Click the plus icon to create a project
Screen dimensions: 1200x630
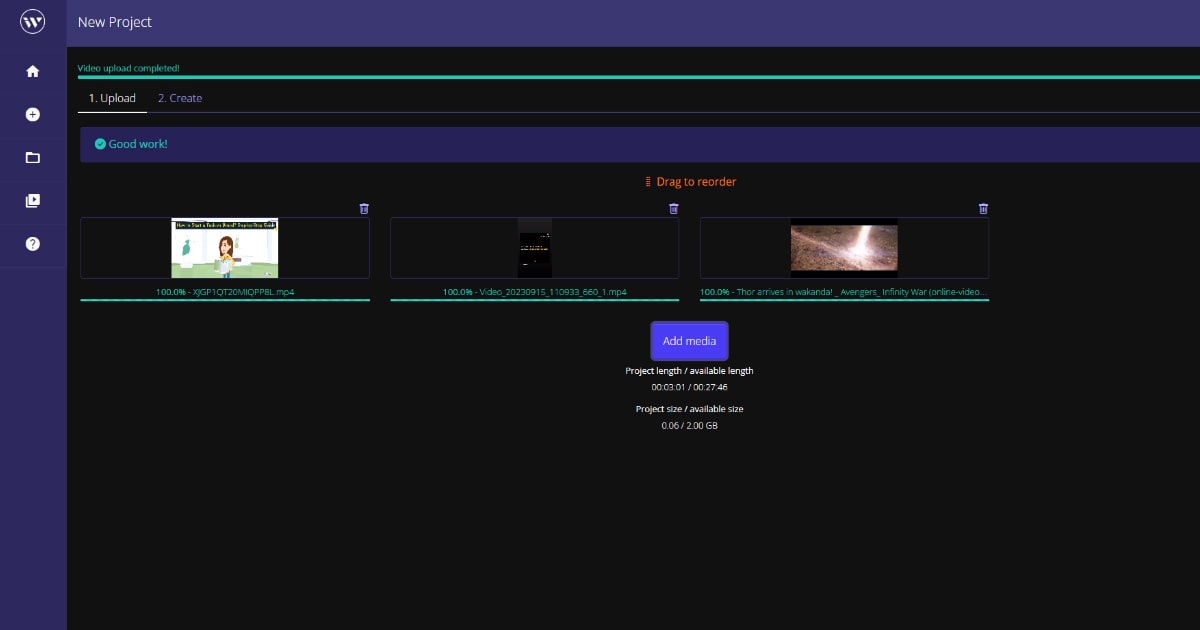point(33,115)
